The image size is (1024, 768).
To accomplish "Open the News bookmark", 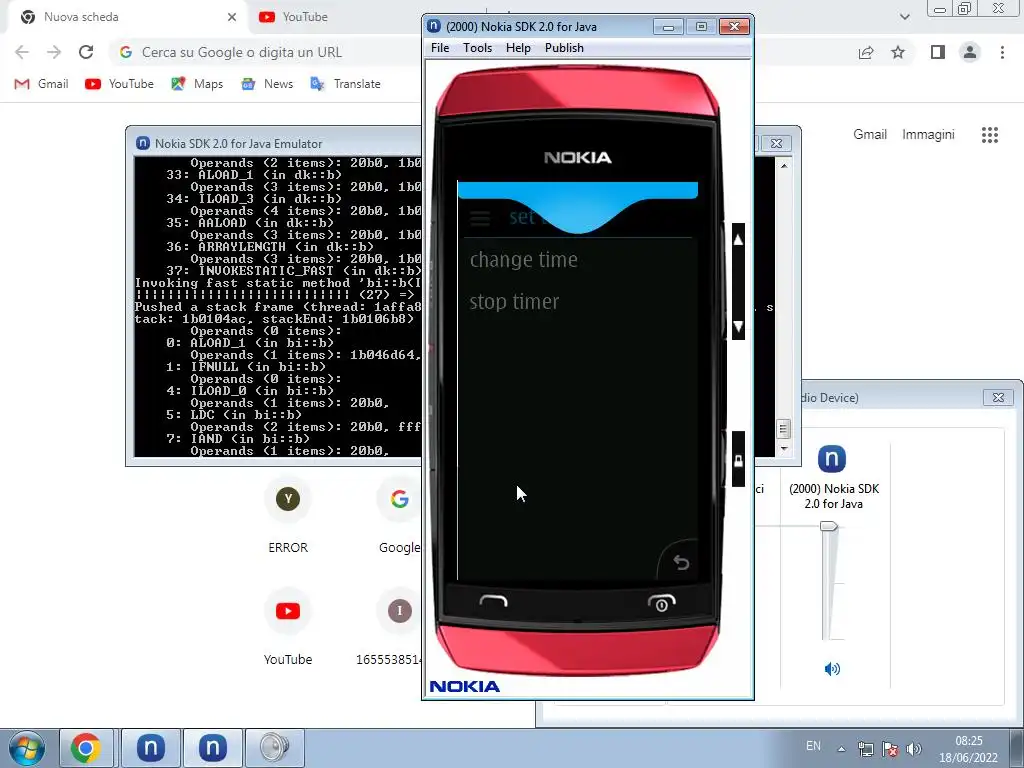I will [267, 84].
